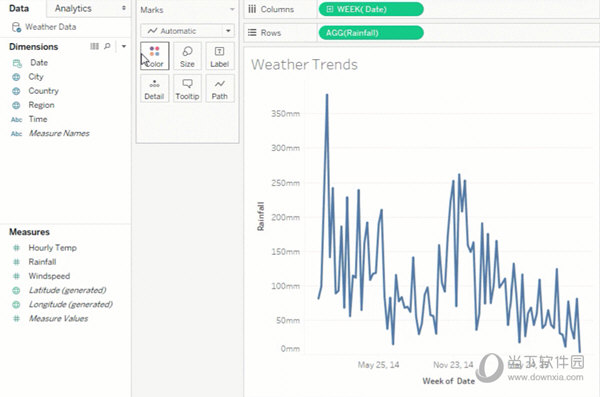The width and height of the screenshot is (600, 397).
Task: Click the Week of Date axis title
Action: (x=448, y=381)
